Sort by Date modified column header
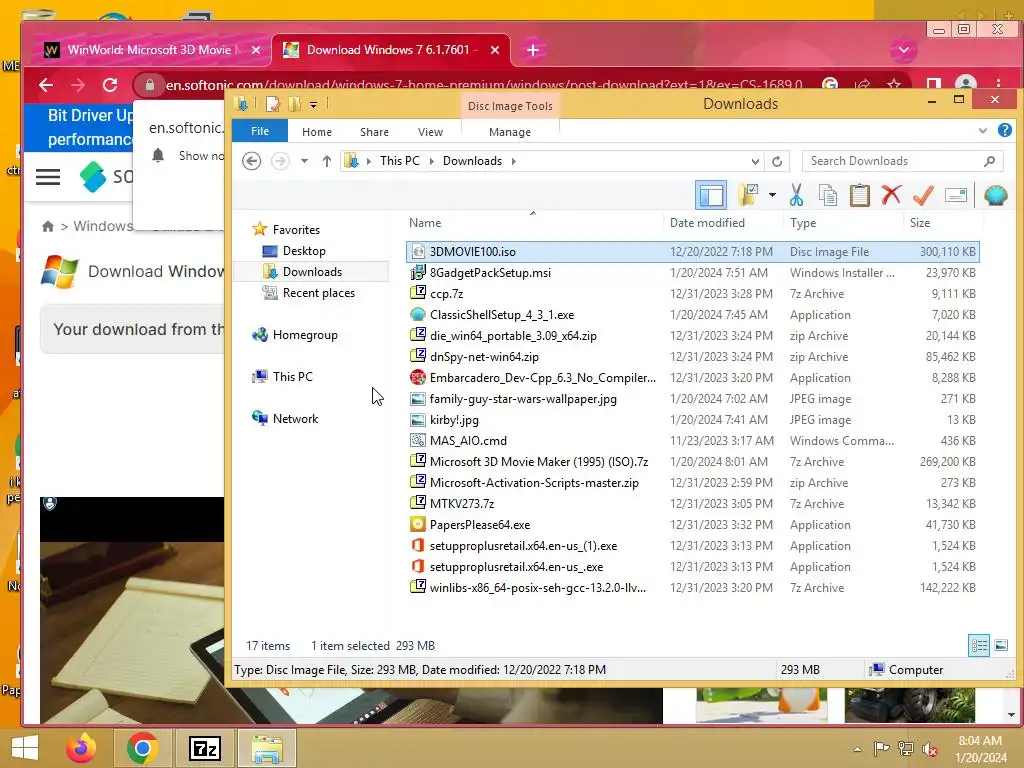1024x768 pixels. pos(707,223)
